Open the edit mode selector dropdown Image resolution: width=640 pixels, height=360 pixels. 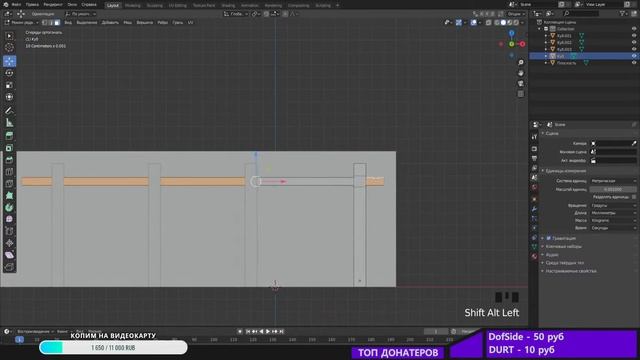tap(21, 22)
